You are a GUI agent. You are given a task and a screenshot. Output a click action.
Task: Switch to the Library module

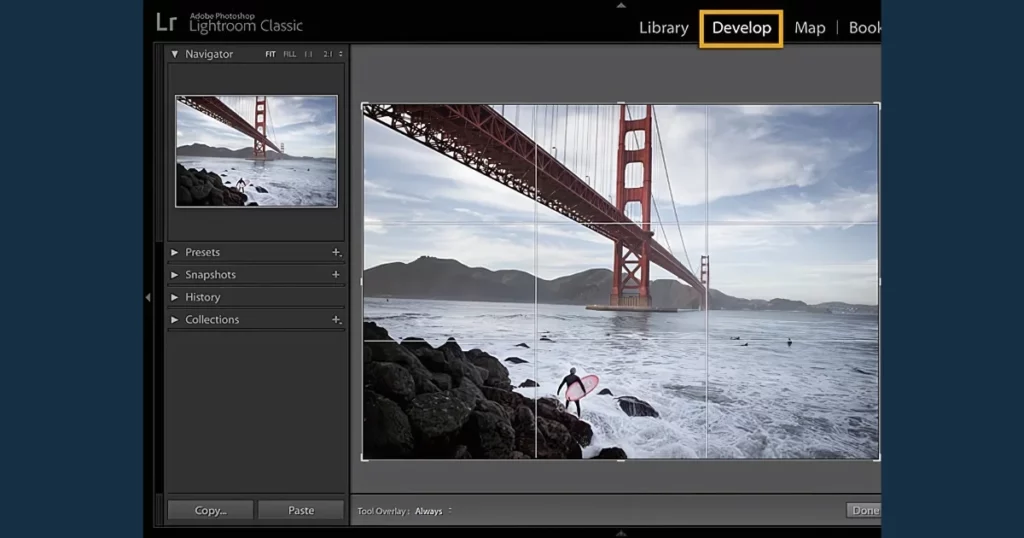coord(664,28)
